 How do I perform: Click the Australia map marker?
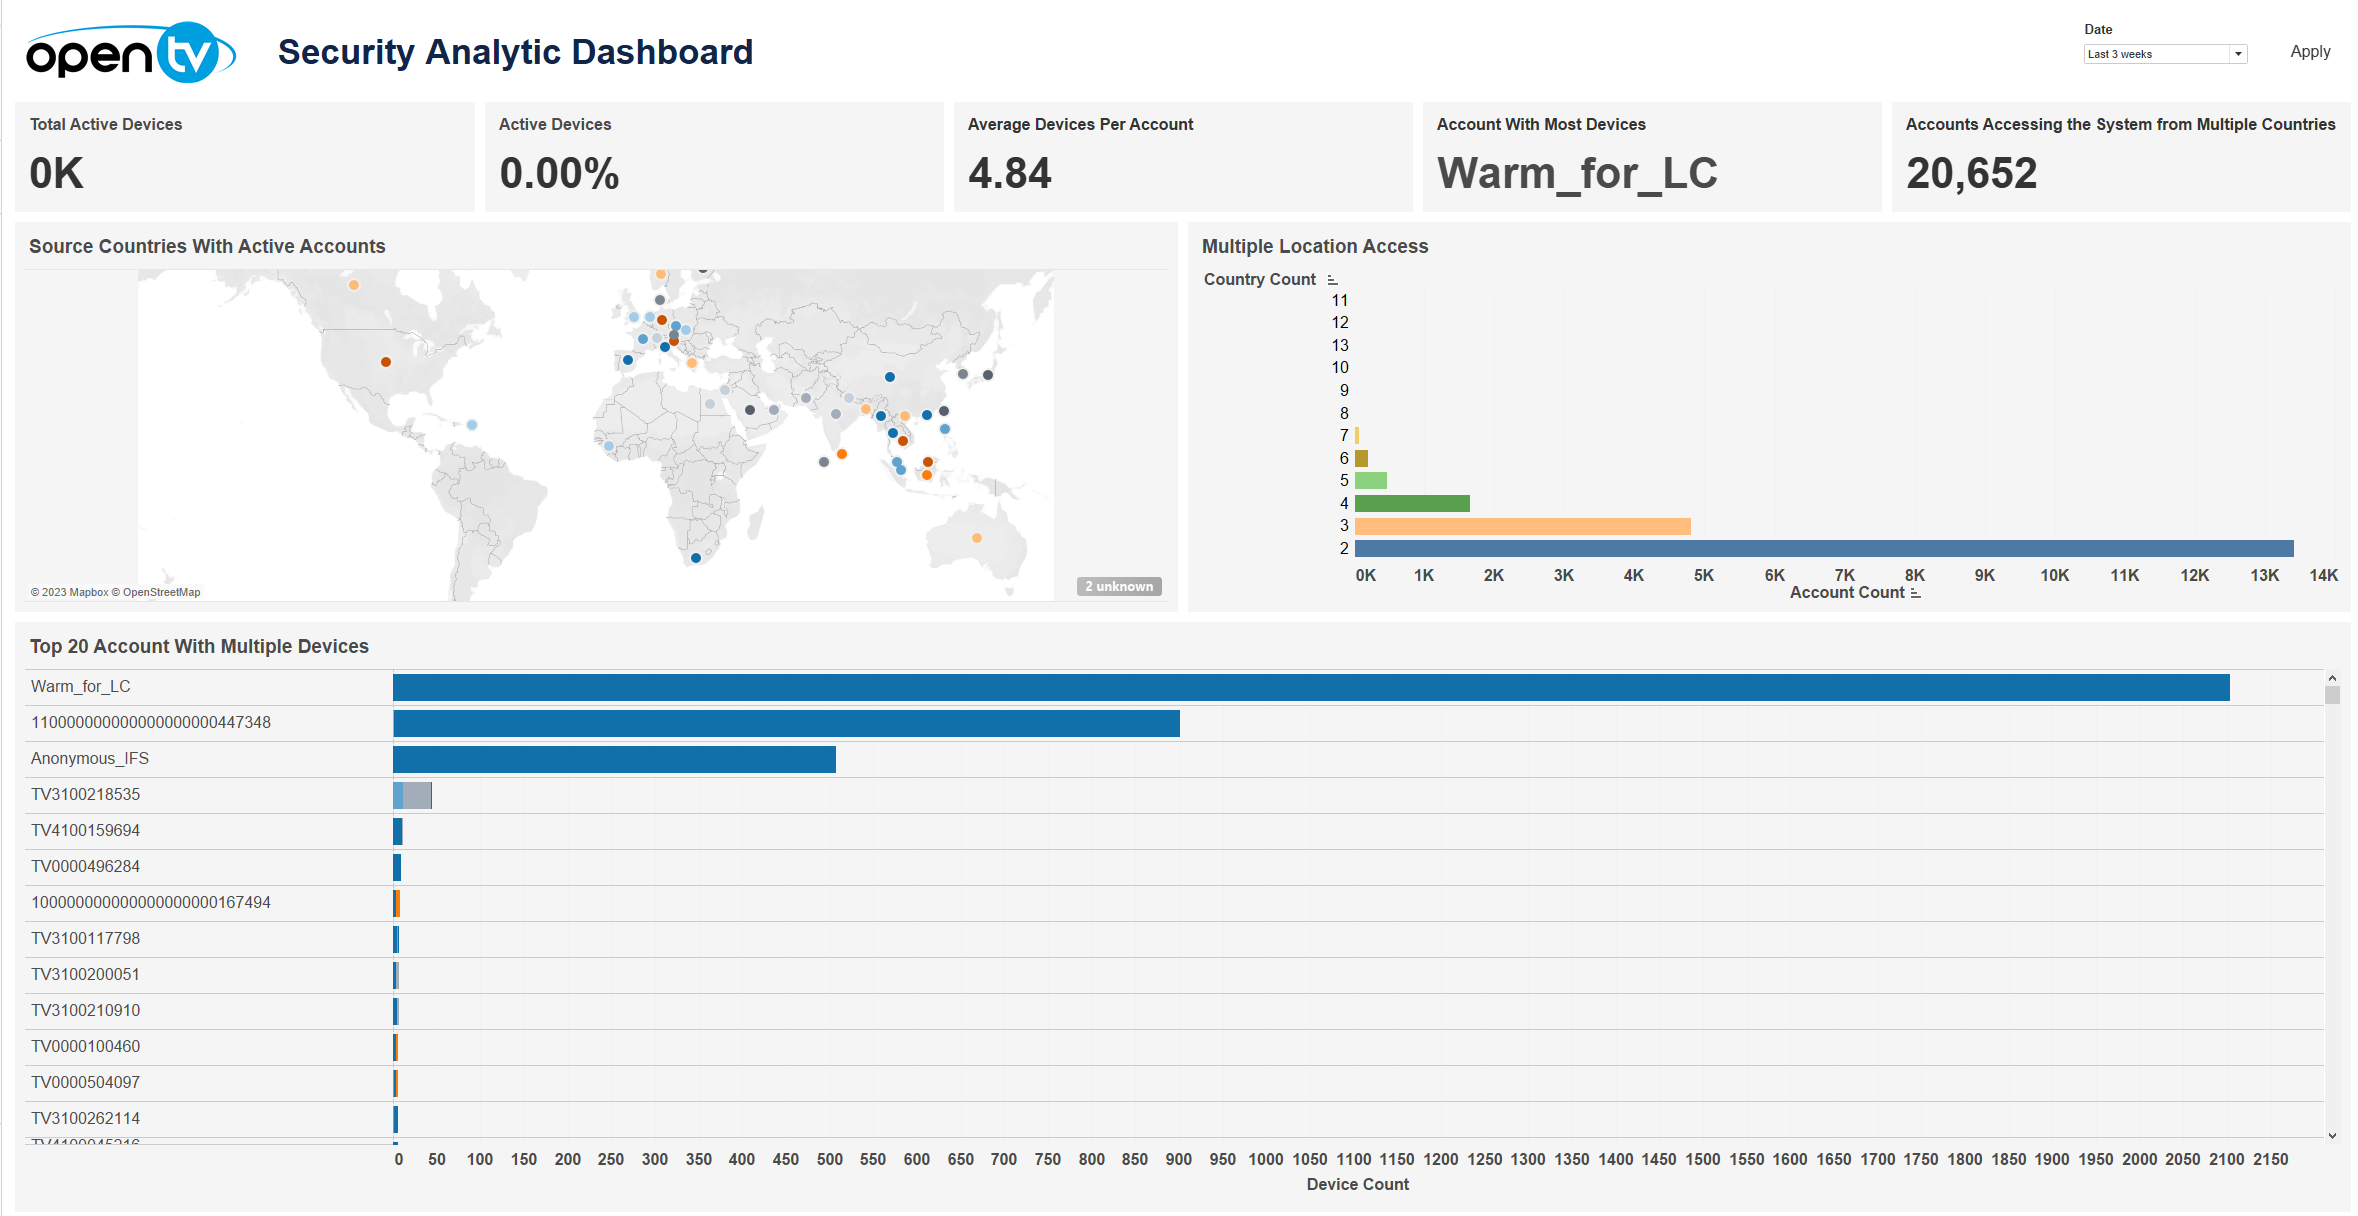977,538
